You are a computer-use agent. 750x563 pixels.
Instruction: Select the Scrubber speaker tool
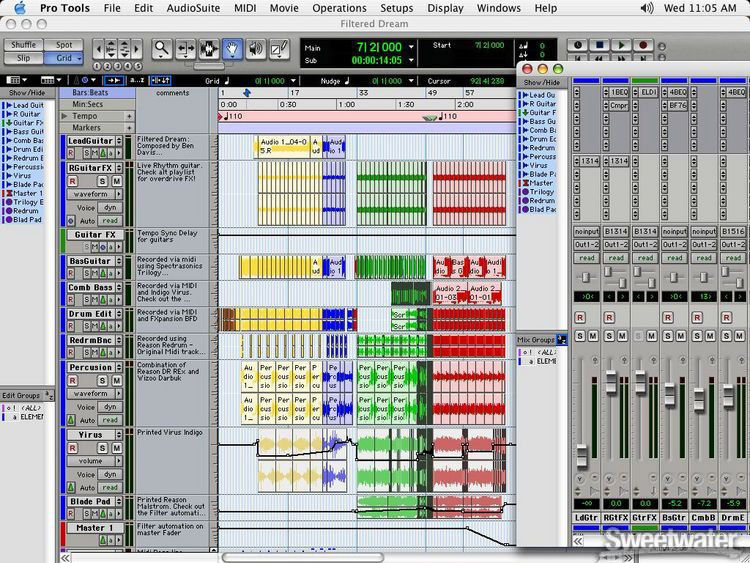(x=255, y=49)
